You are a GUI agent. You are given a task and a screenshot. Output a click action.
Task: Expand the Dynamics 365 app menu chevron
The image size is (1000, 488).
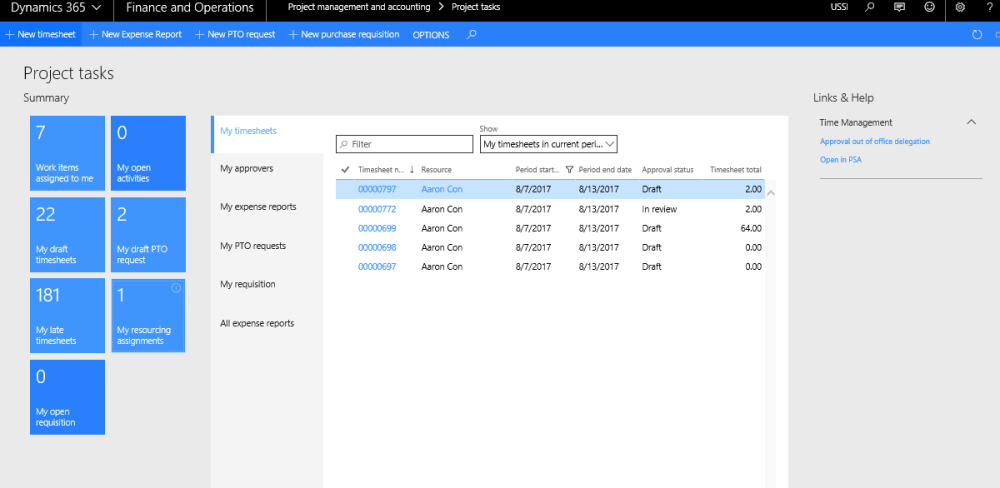point(95,8)
